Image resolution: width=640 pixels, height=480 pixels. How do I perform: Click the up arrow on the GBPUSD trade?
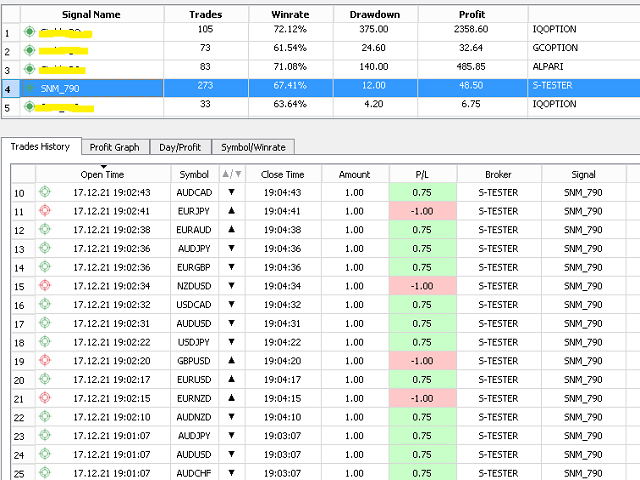(x=231, y=361)
